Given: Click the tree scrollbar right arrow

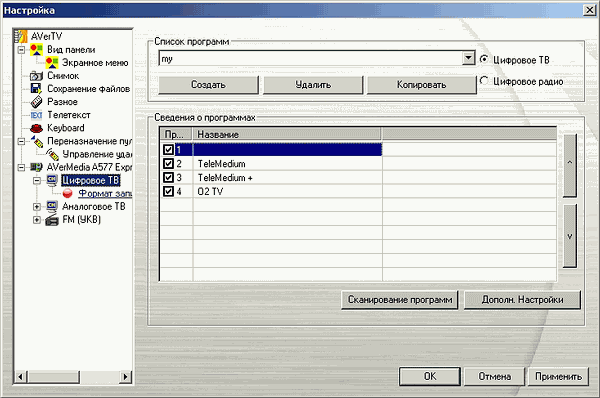Looking at the screenshot, I should pyautogui.click(x=125, y=377).
